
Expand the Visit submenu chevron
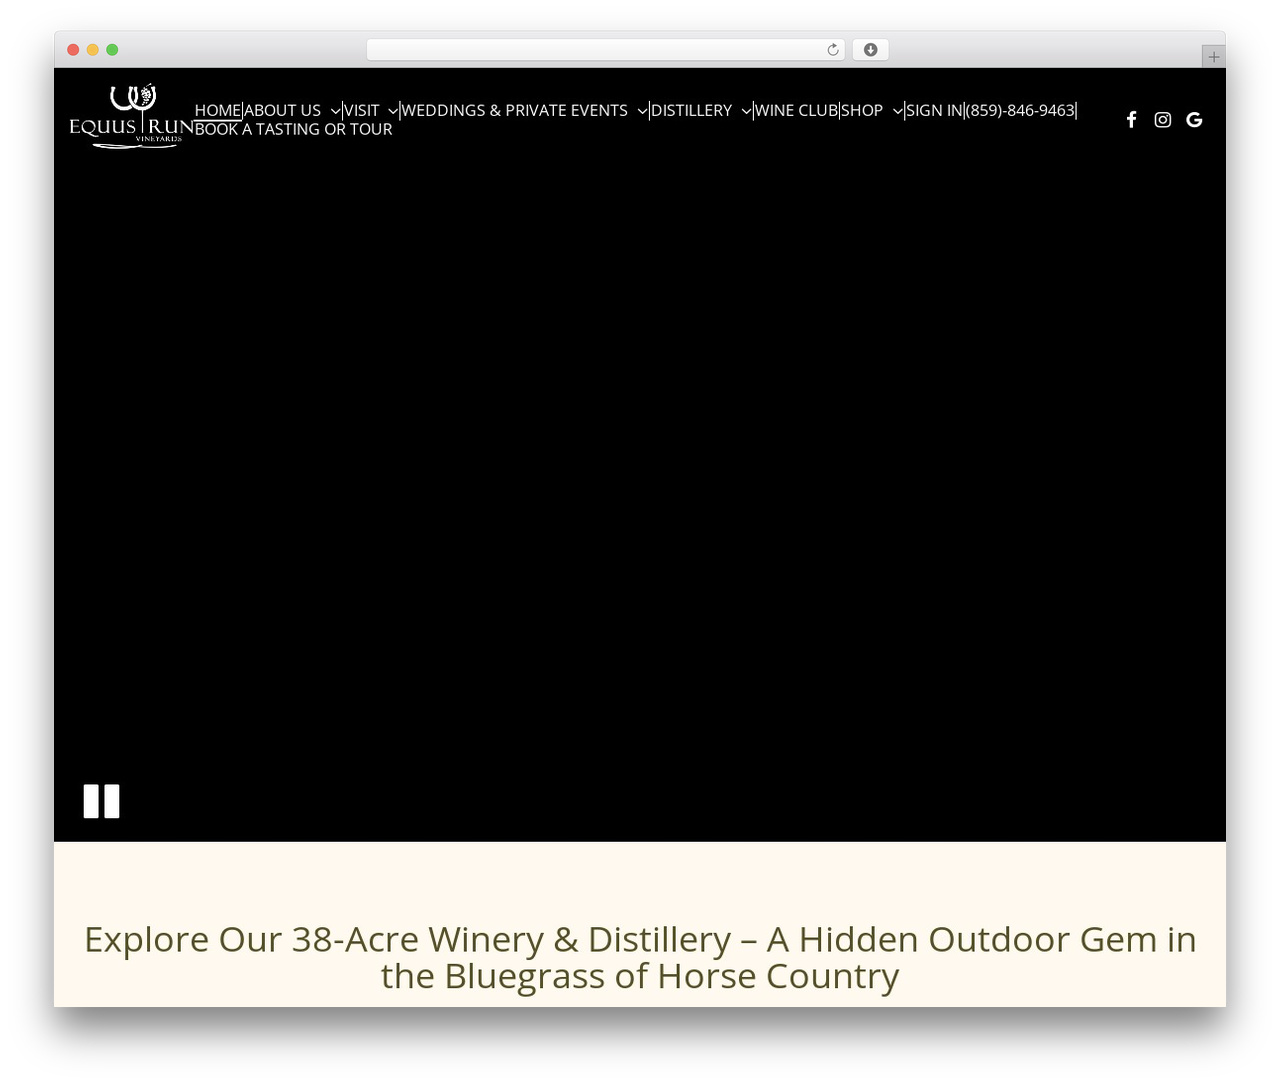point(393,111)
